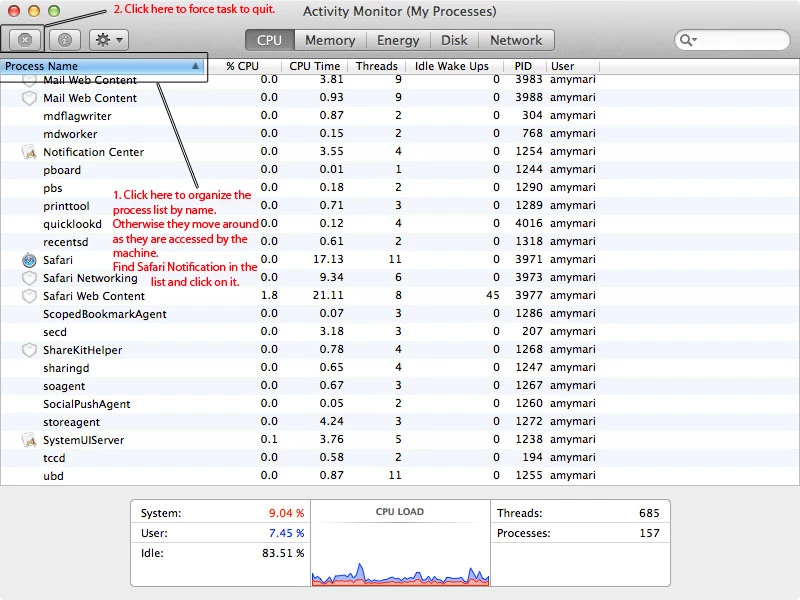Screen dimensions: 800x600
Task: Select the sharingd process
Action: 400,368
